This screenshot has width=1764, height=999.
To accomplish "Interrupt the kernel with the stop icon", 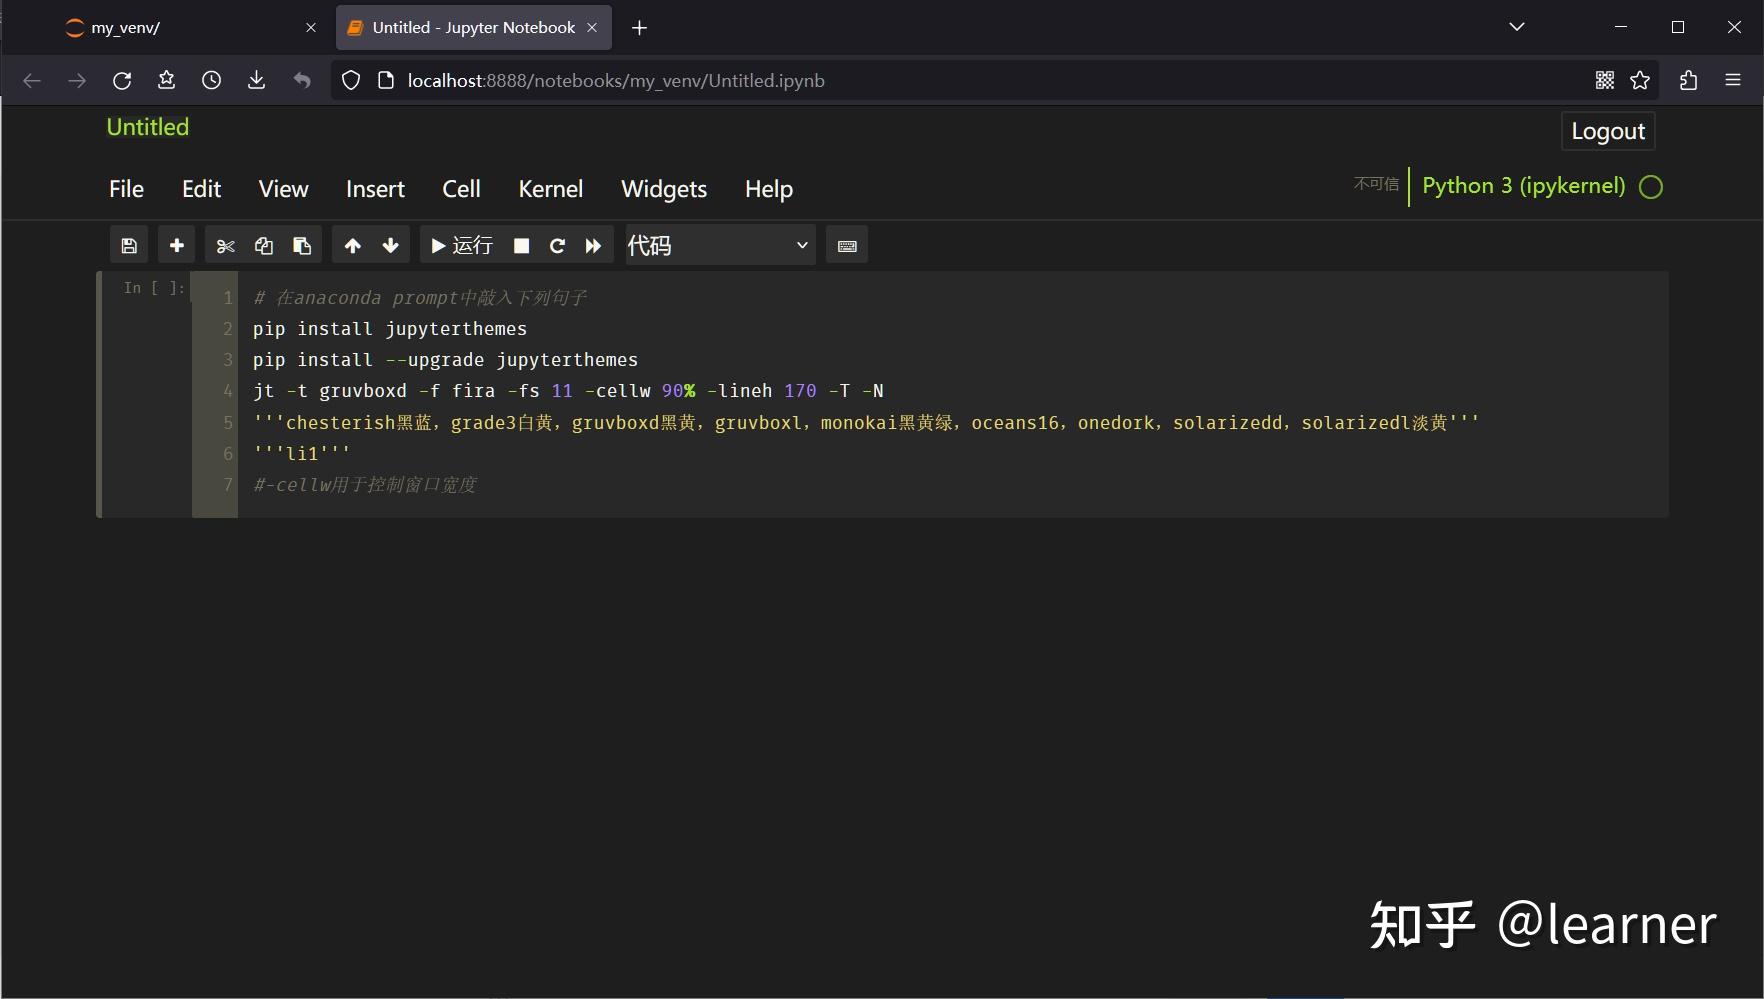I will (x=520, y=245).
